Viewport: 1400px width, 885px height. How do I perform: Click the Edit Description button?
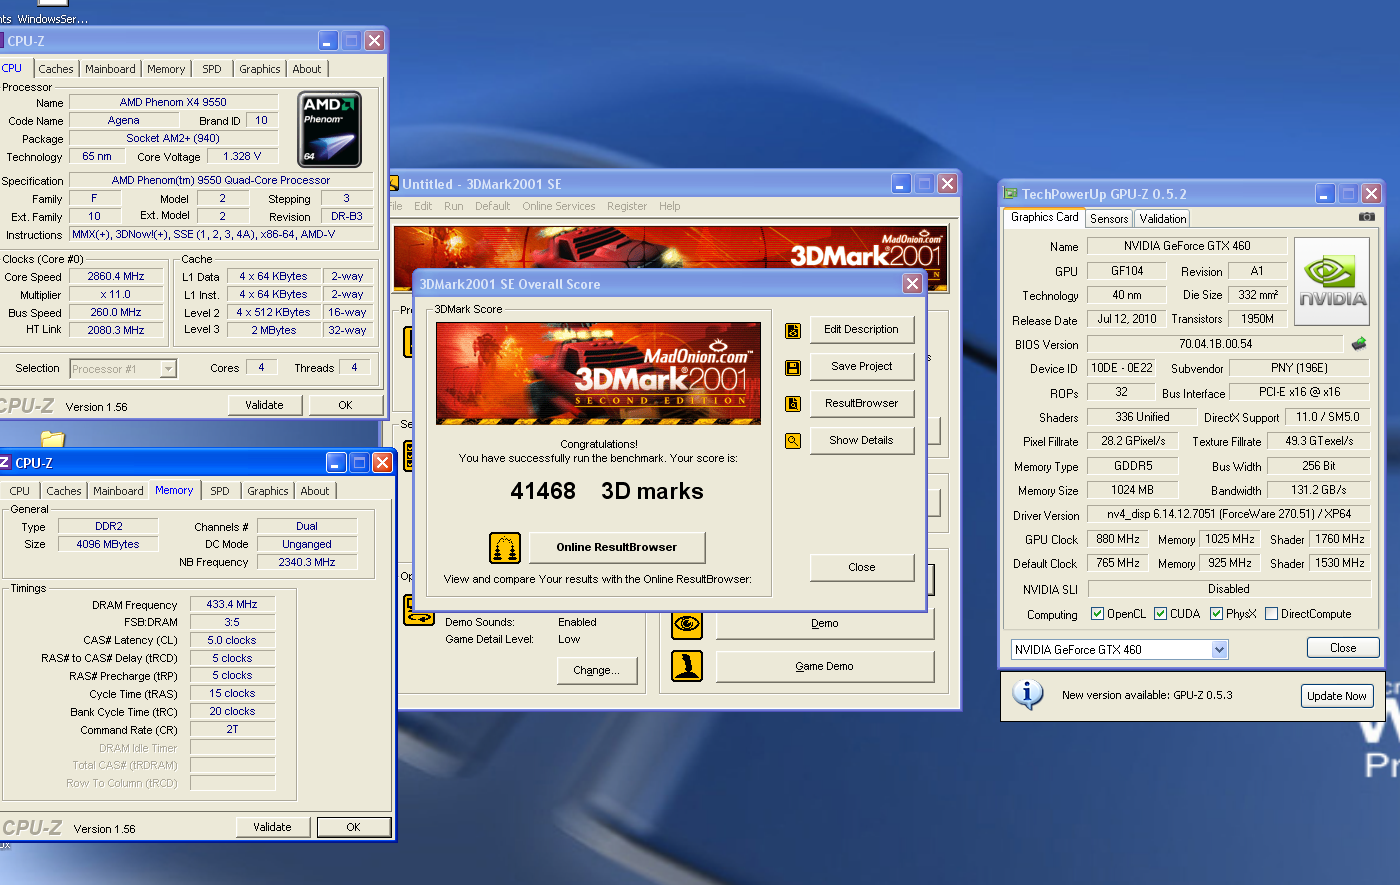coord(861,330)
